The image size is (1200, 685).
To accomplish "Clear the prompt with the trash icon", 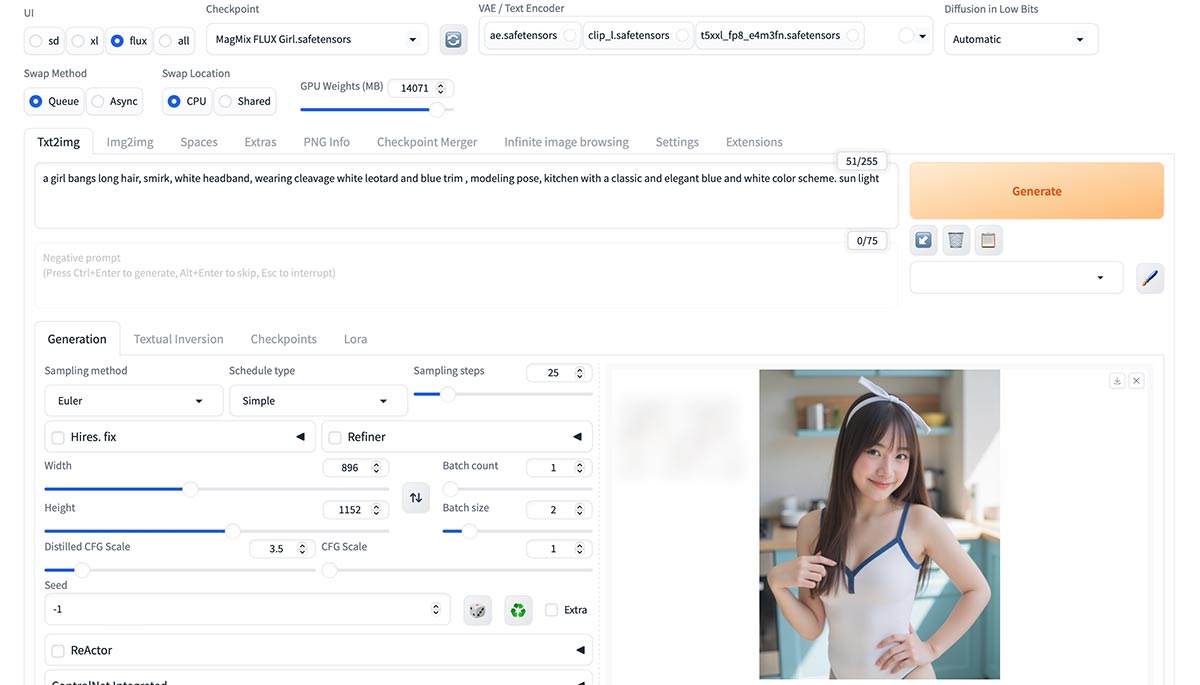I will 956,240.
